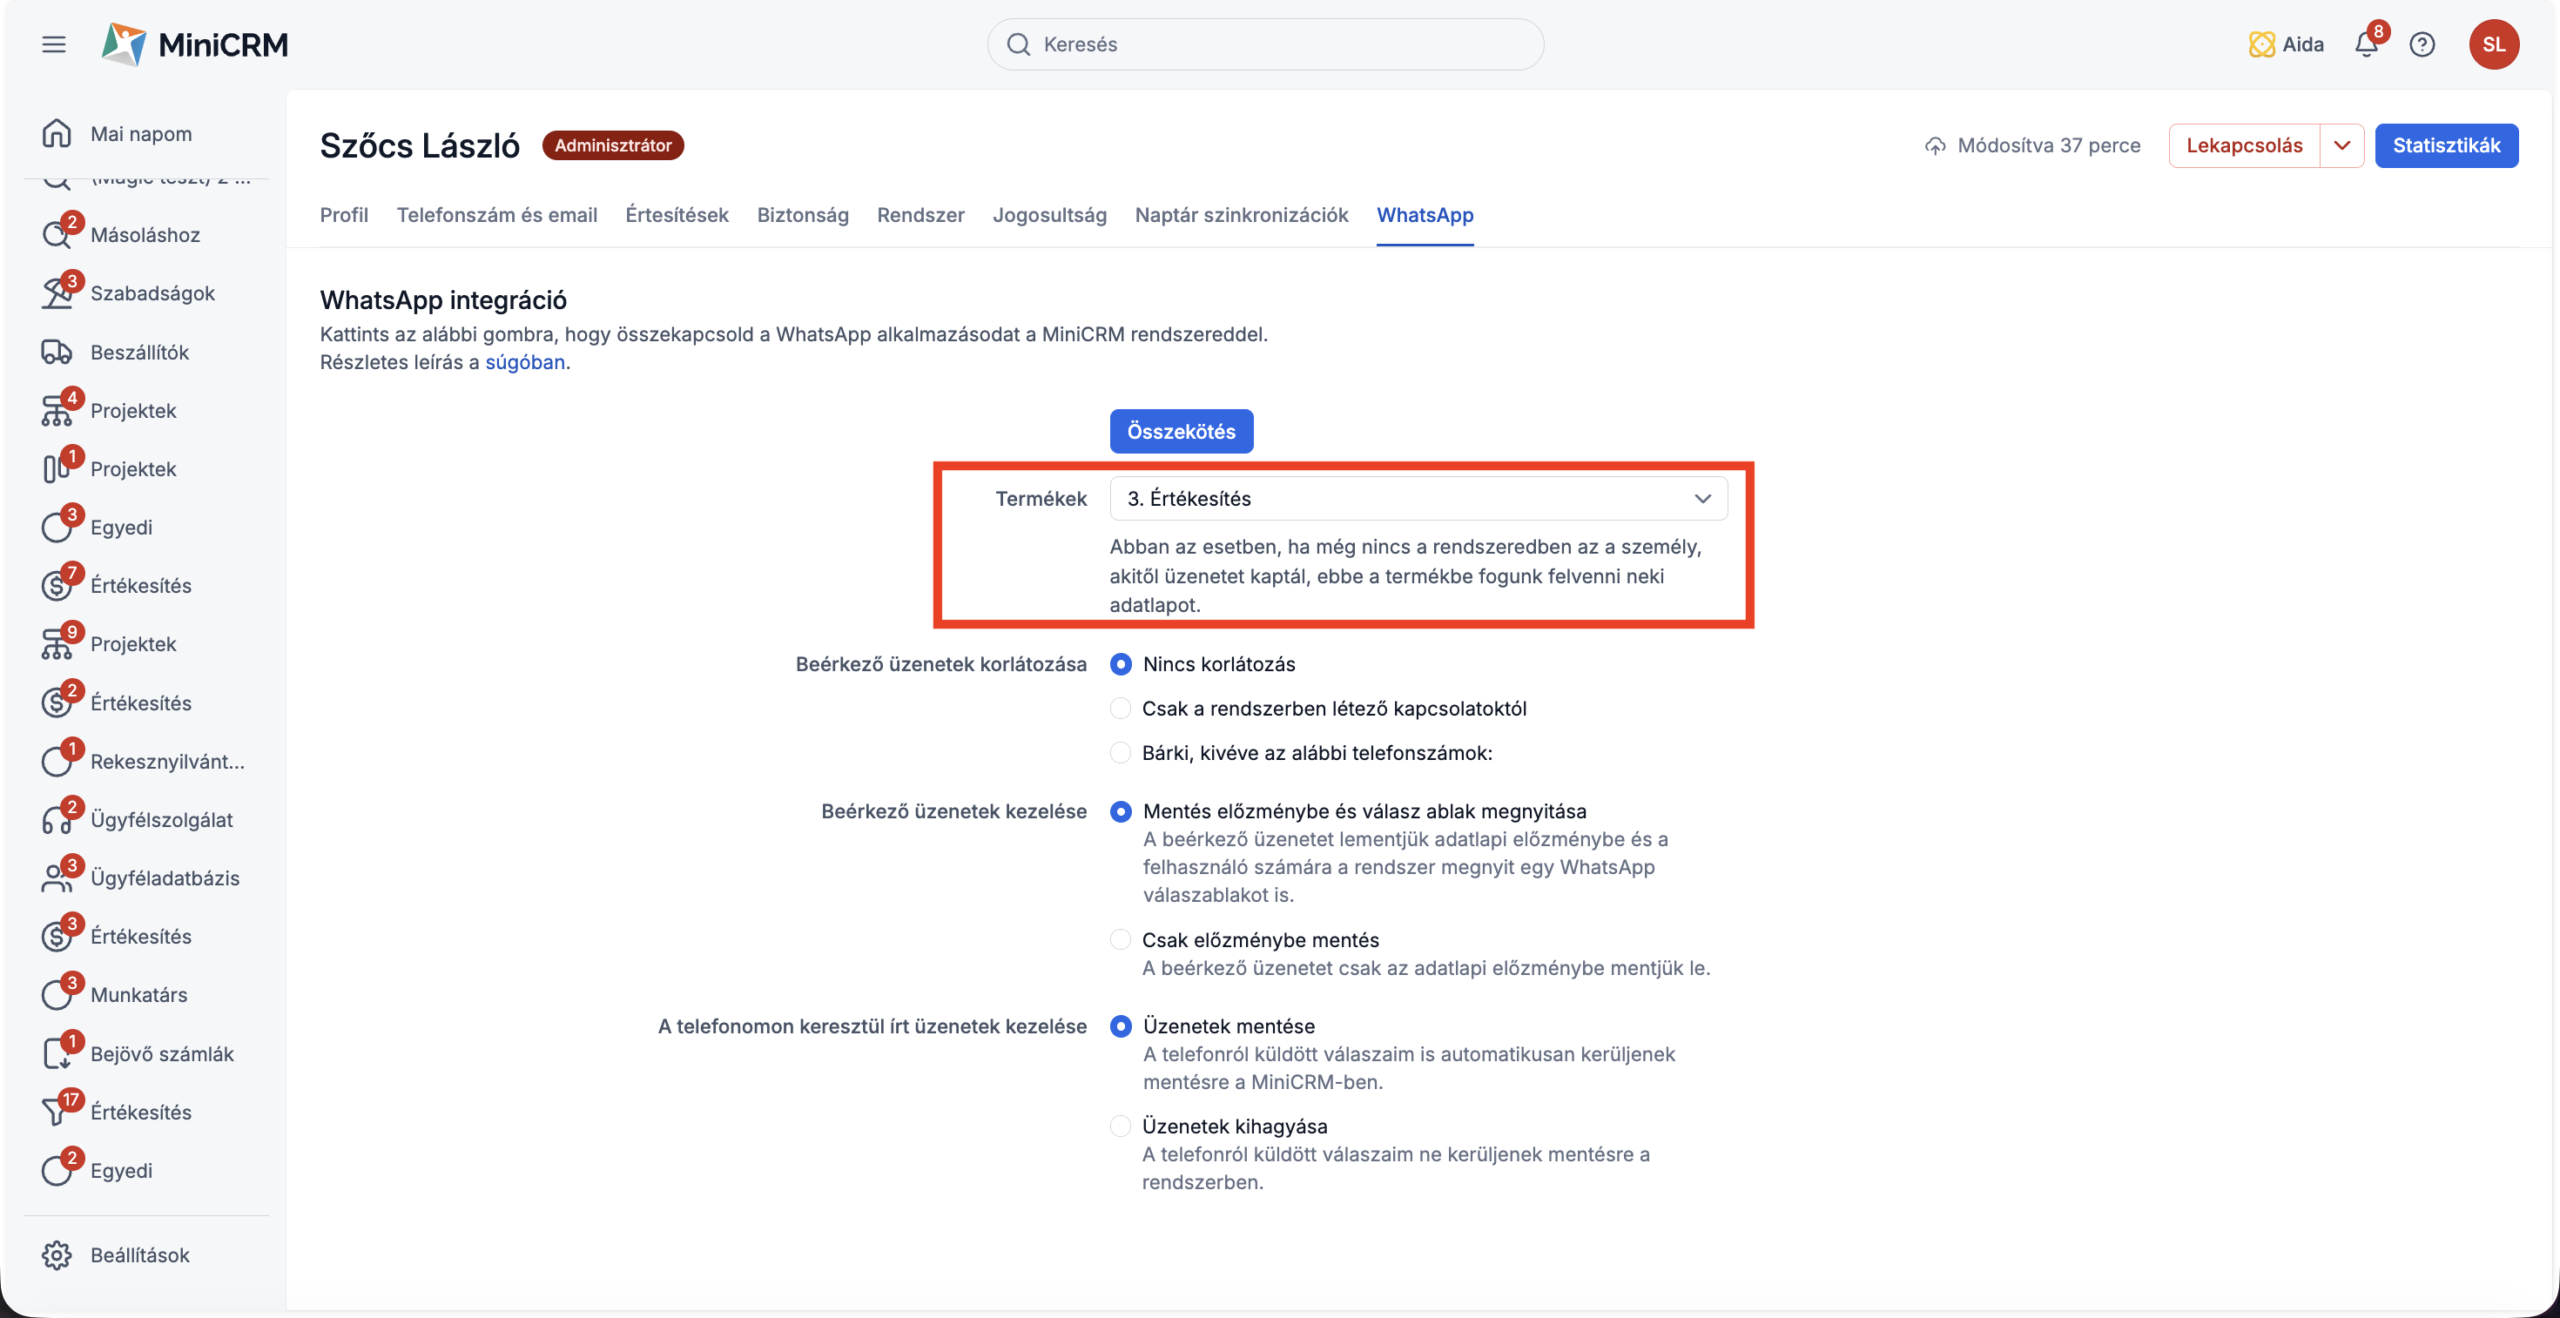Open Beszállítók truck icon
Viewport: 2560px width, 1318px height.
coord(57,352)
